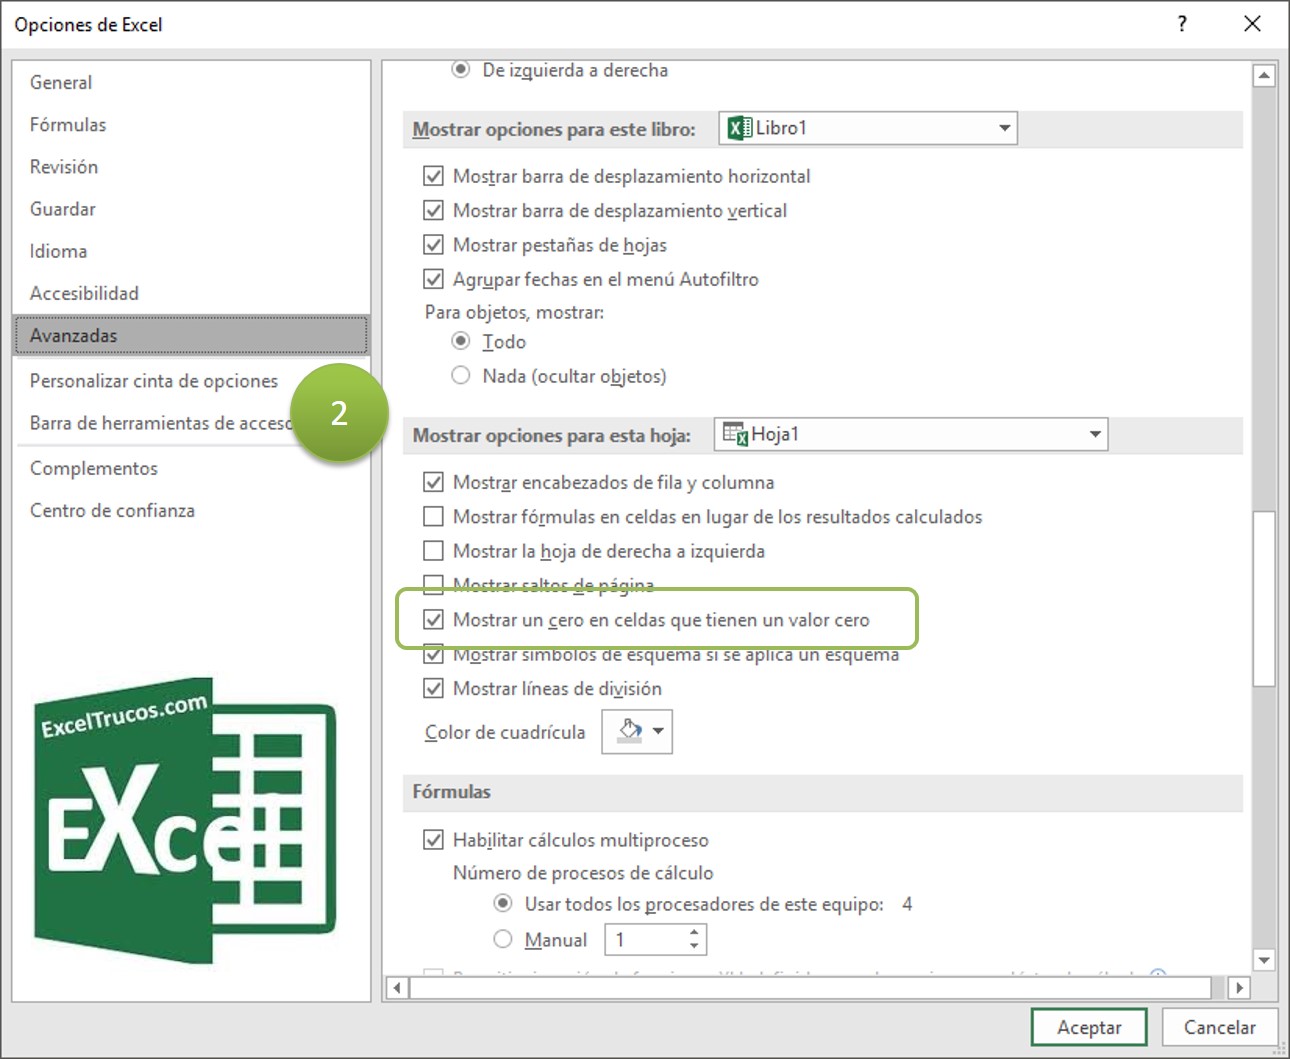Click the ExcelTrucos.com Excel logo
This screenshot has width=1290, height=1059.
point(186,822)
